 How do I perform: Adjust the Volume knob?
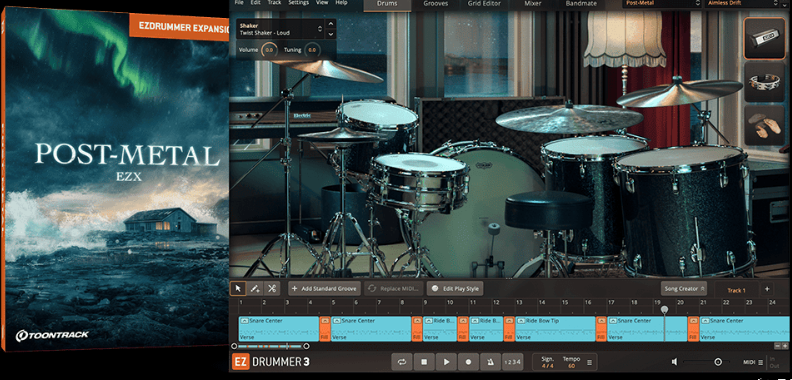tap(269, 50)
